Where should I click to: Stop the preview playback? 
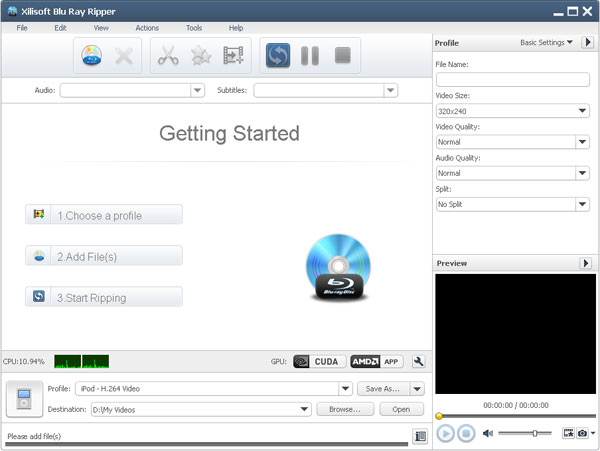(x=466, y=433)
